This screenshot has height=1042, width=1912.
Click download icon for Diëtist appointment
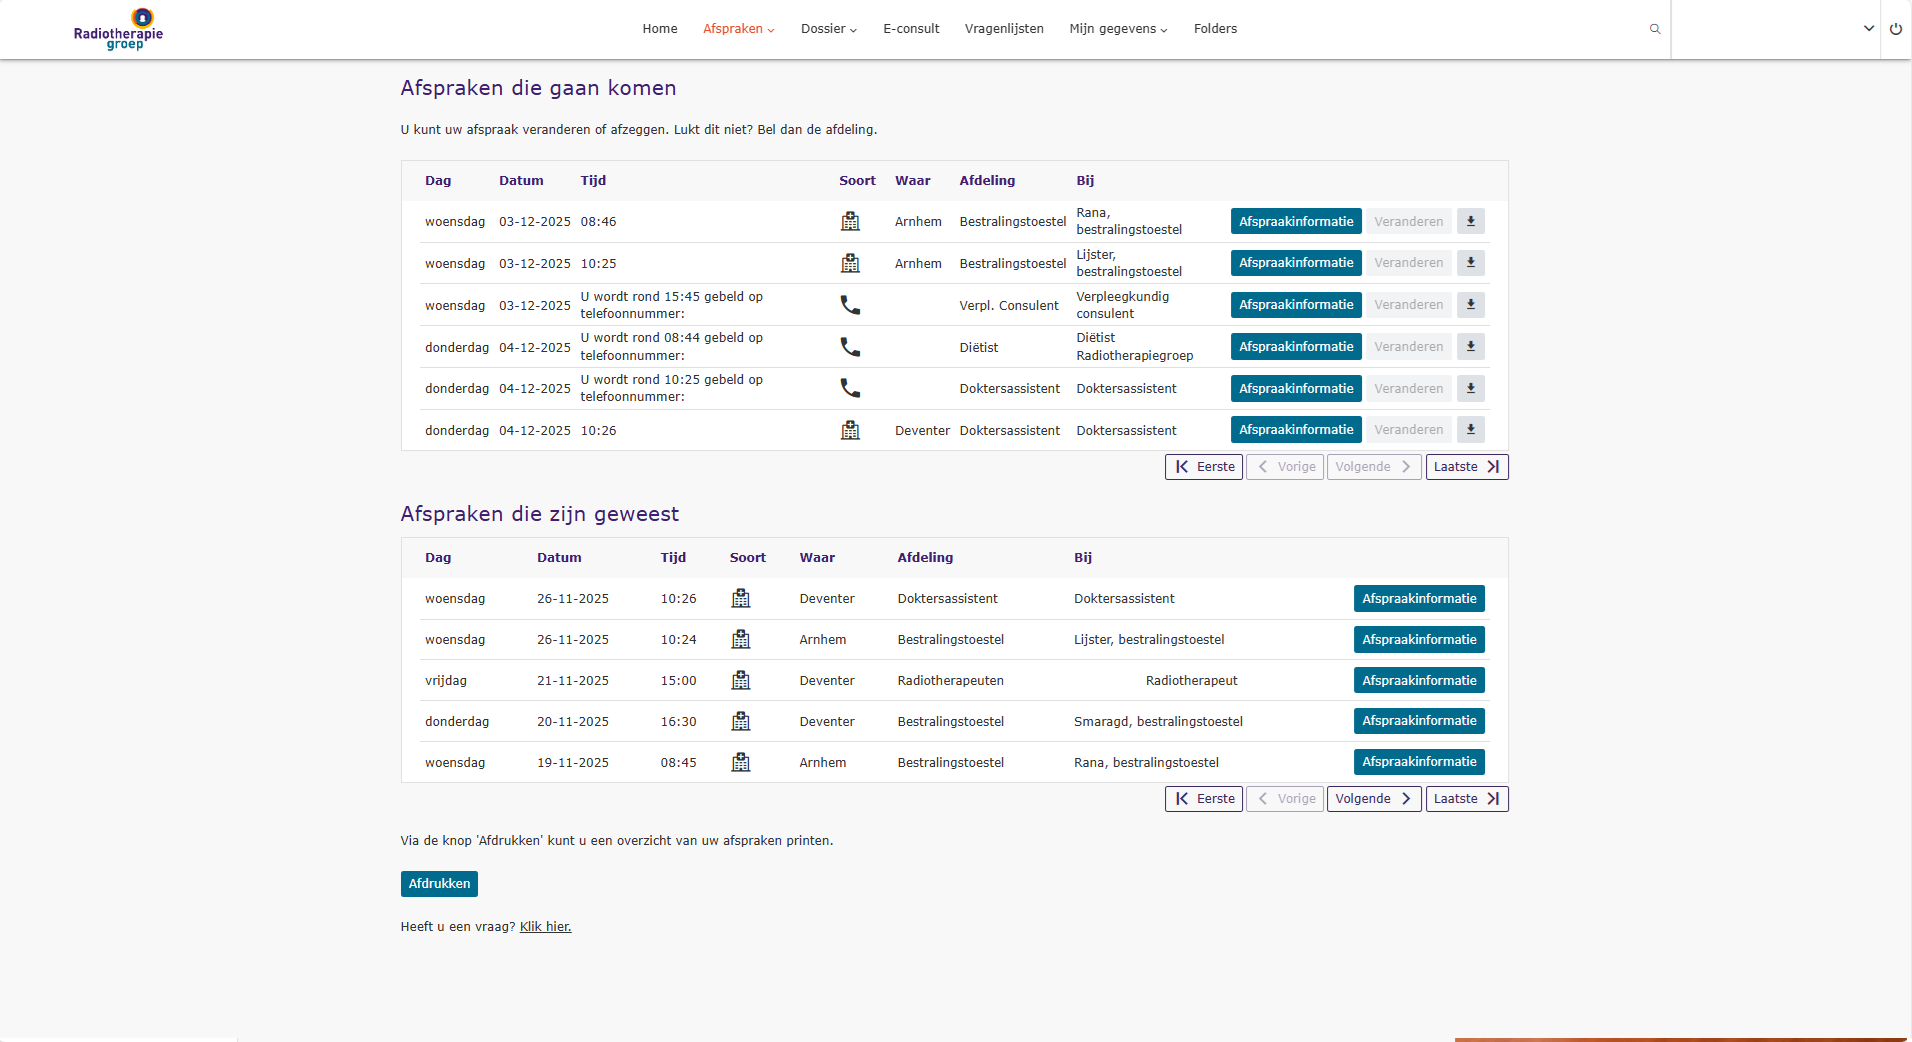tap(1471, 347)
